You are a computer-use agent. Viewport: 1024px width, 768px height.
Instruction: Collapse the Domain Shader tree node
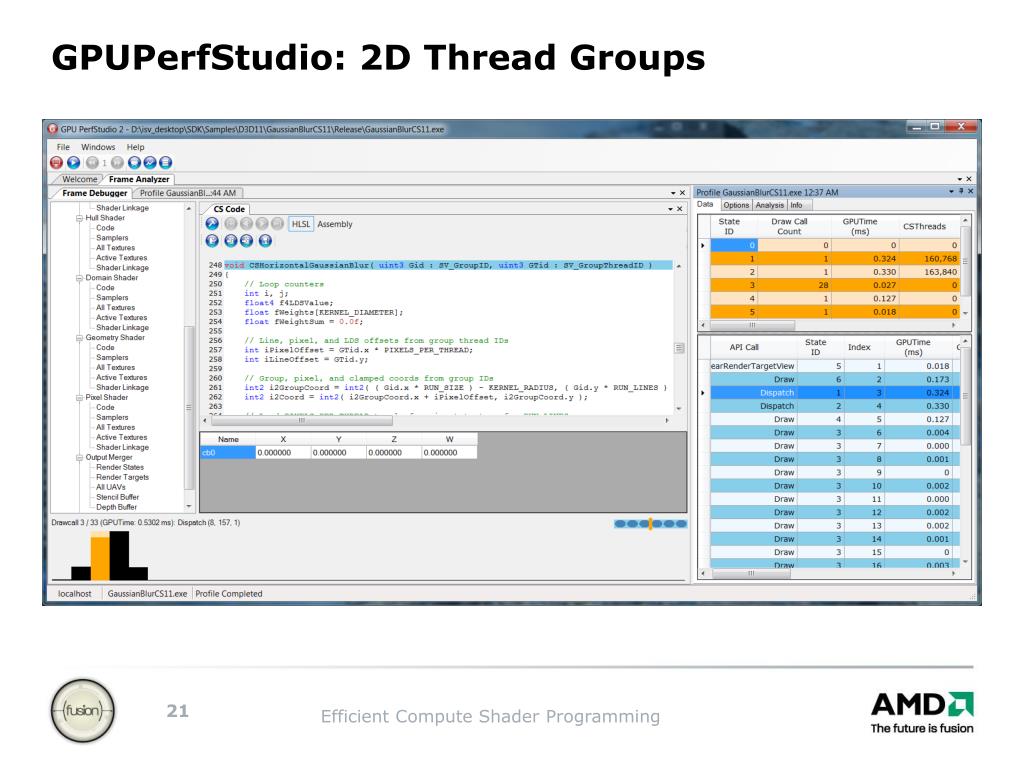pos(80,278)
